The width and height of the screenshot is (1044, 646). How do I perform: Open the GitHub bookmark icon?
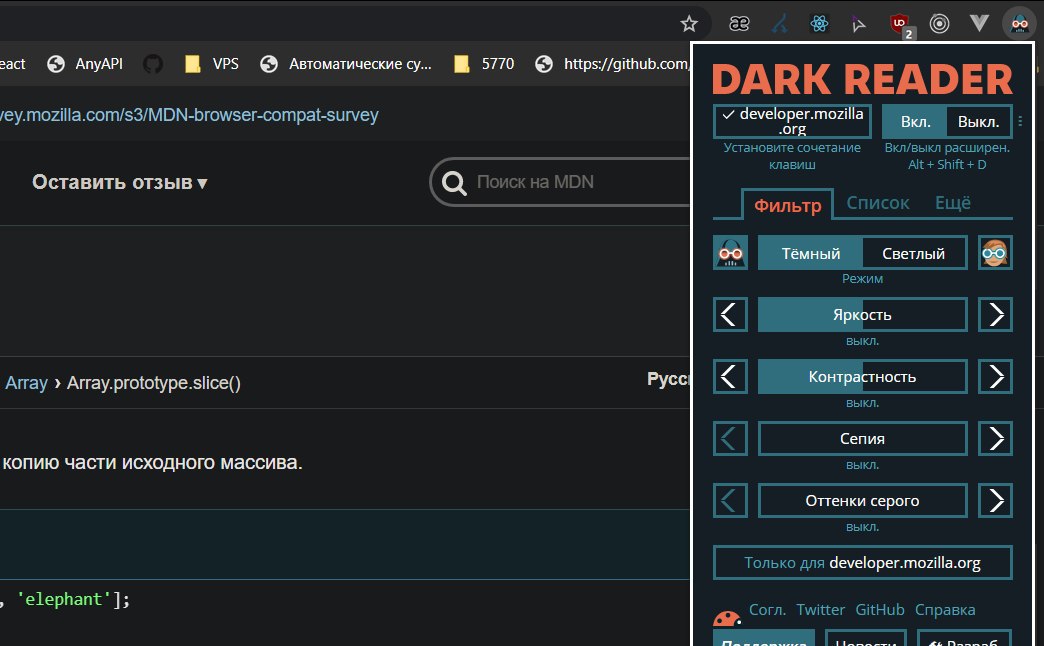tap(152, 64)
